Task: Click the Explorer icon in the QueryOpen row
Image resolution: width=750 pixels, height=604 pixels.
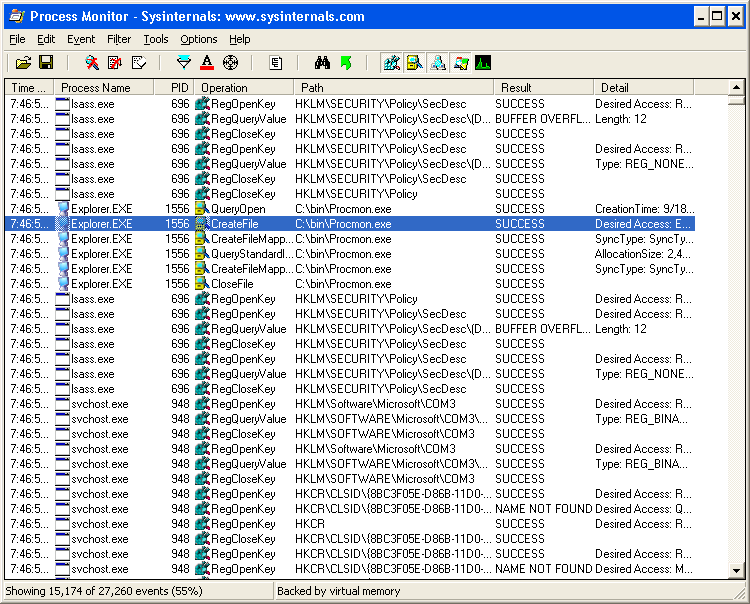Action: click(63, 209)
